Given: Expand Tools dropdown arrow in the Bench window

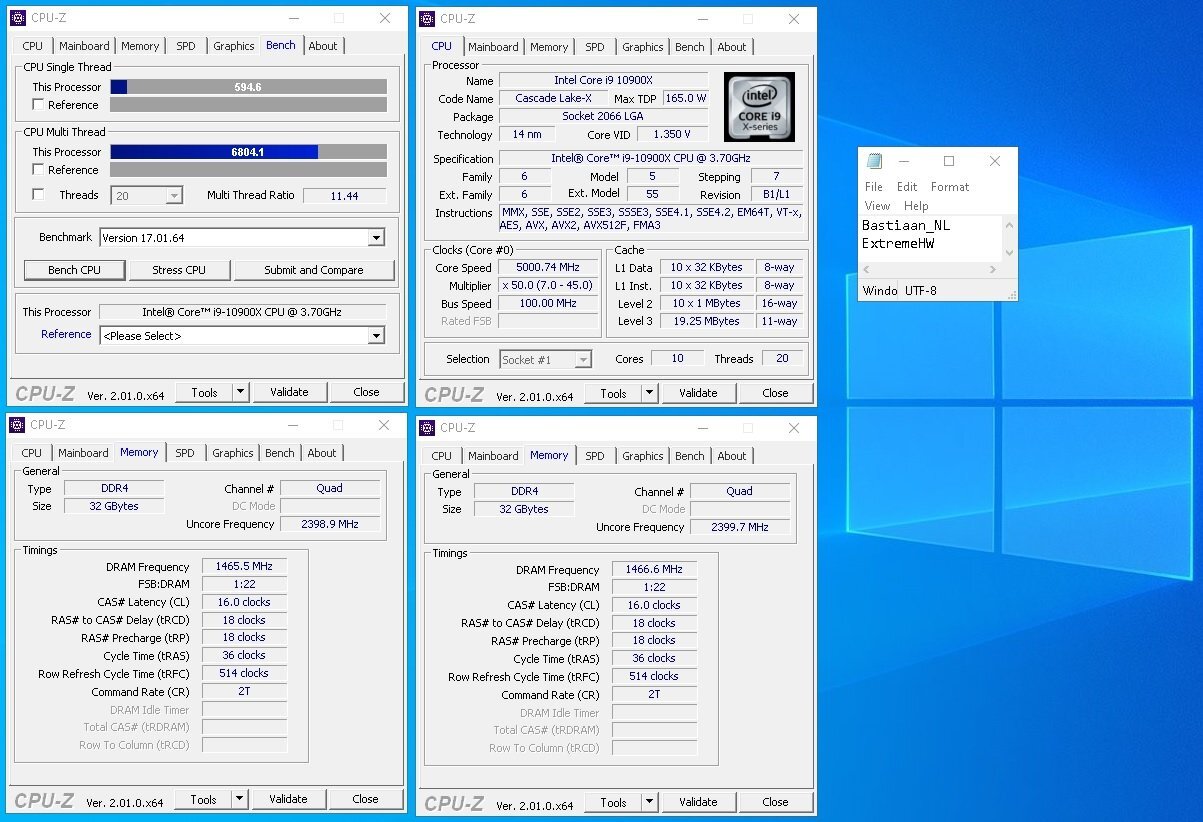Looking at the screenshot, I should 240,392.
